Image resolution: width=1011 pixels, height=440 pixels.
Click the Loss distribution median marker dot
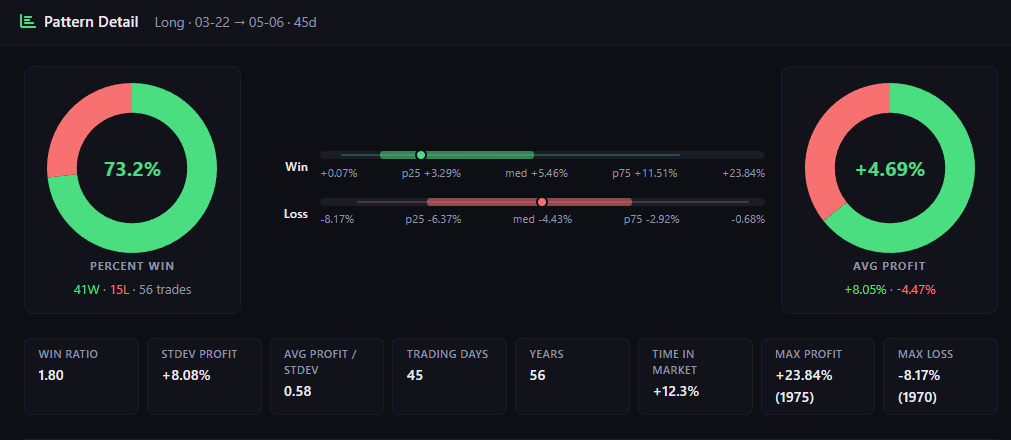tap(542, 202)
